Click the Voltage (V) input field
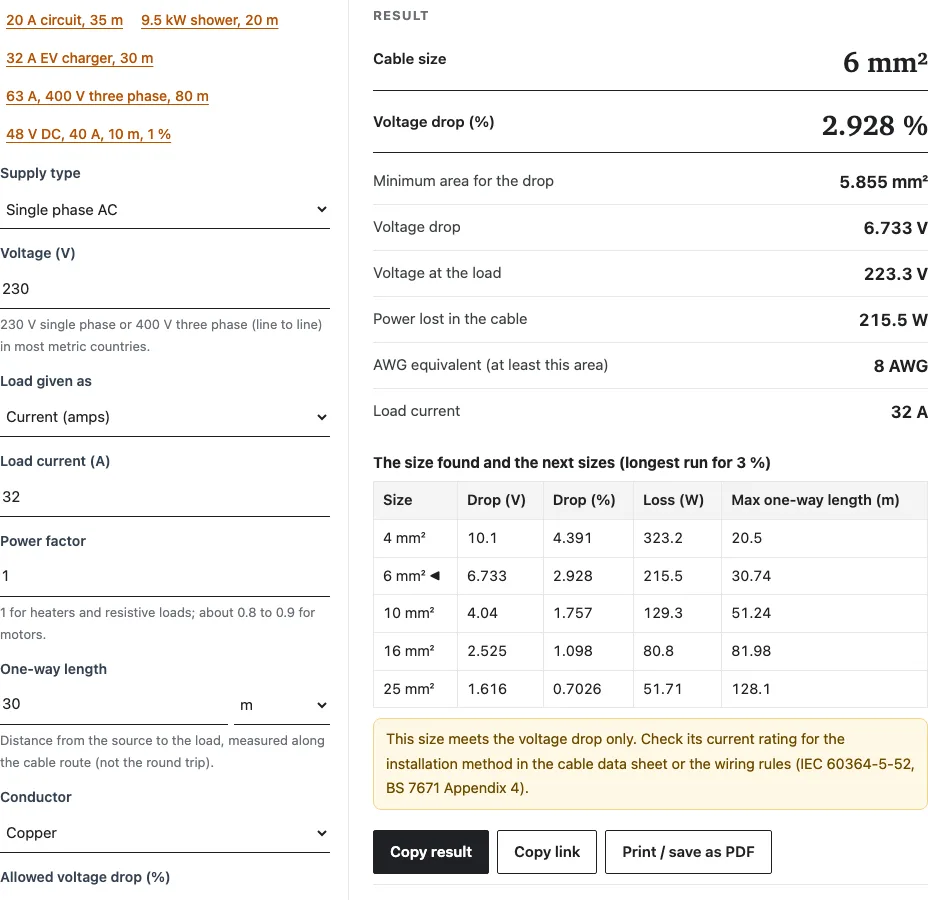The width and height of the screenshot is (928, 900). click(x=165, y=289)
